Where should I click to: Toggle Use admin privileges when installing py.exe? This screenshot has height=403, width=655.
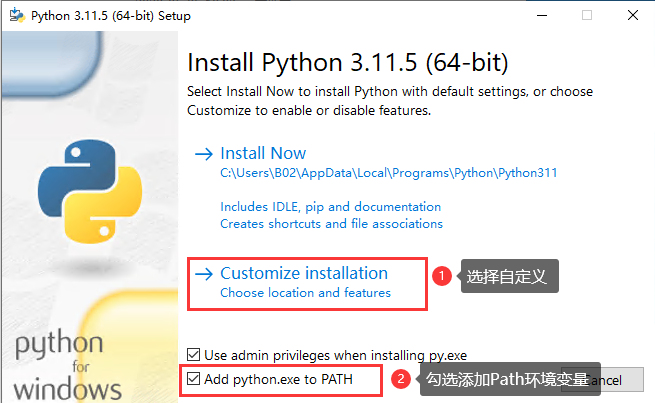click(194, 355)
